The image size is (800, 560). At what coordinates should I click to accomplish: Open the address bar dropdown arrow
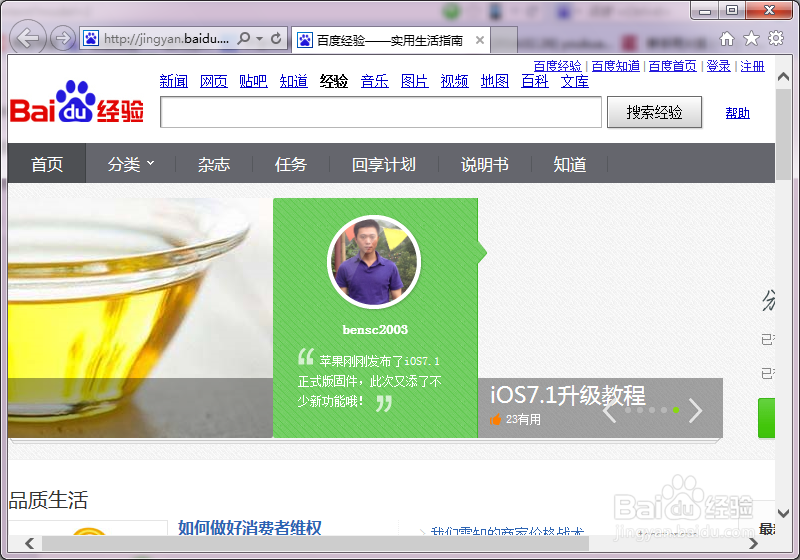[260, 39]
